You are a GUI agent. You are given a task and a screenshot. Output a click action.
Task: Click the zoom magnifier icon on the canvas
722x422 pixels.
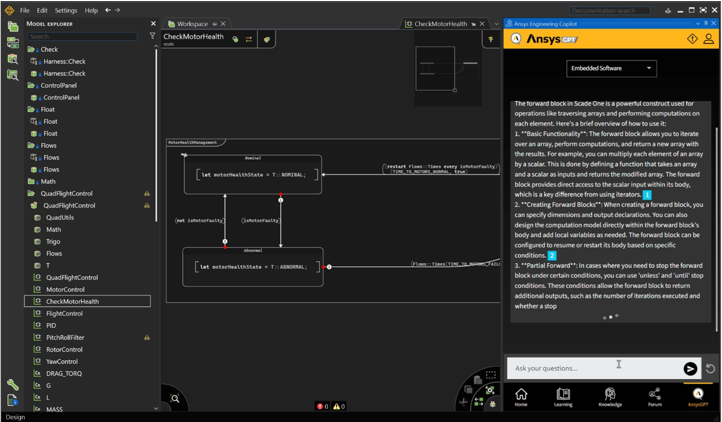coord(175,399)
